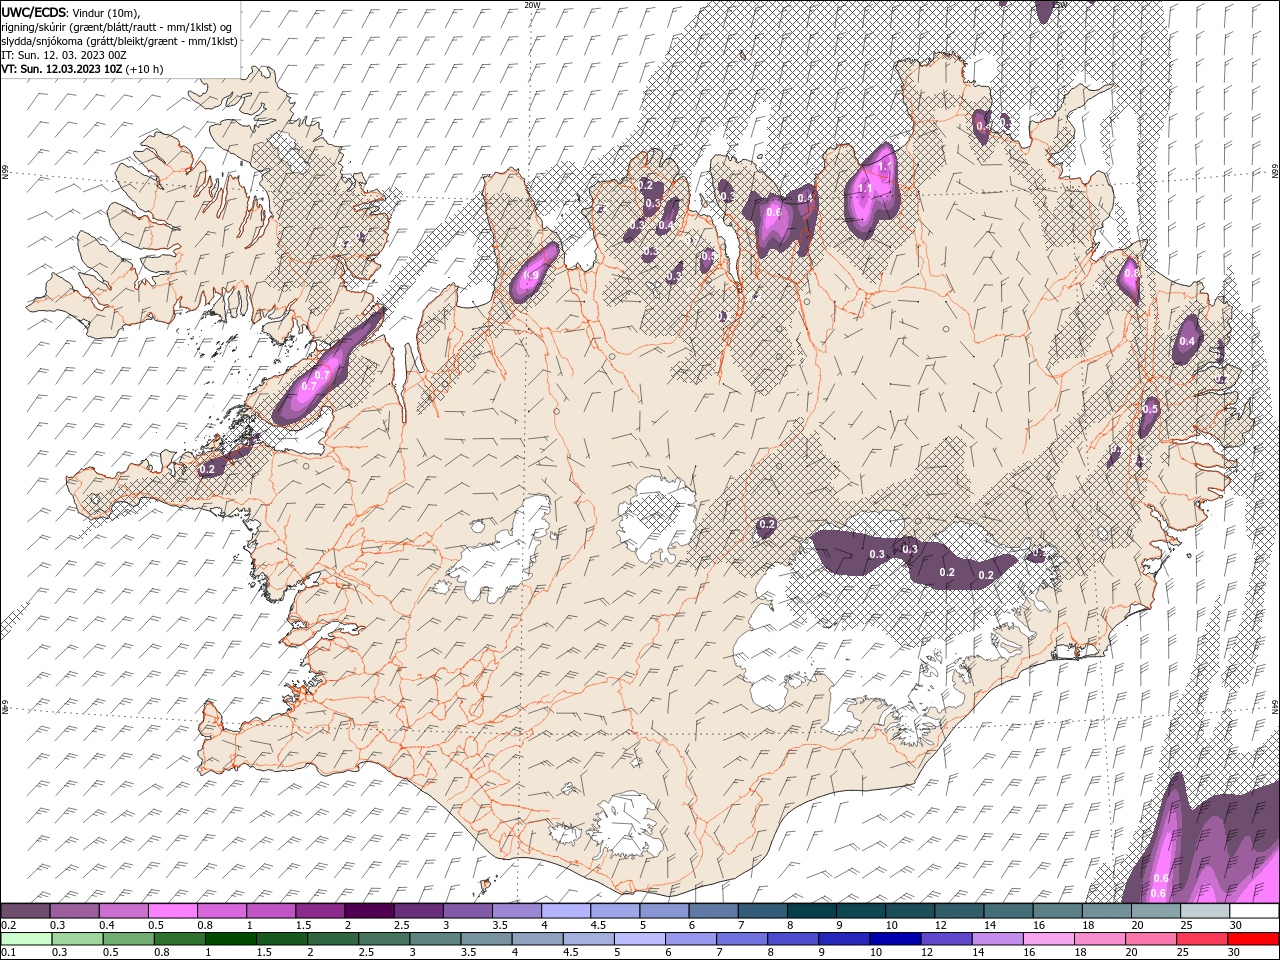This screenshot has width=1280, height=960.
Task: Click the 6 swatch on the upper scale
Action: [x=713, y=911]
